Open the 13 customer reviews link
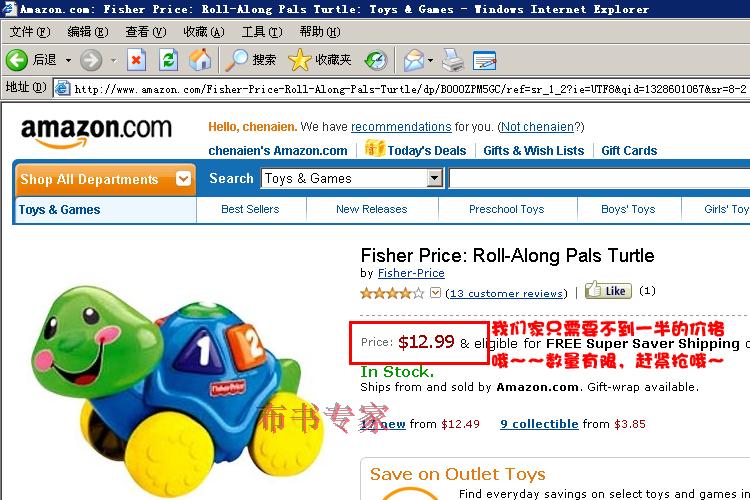This screenshot has width=750, height=500. click(x=506, y=293)
